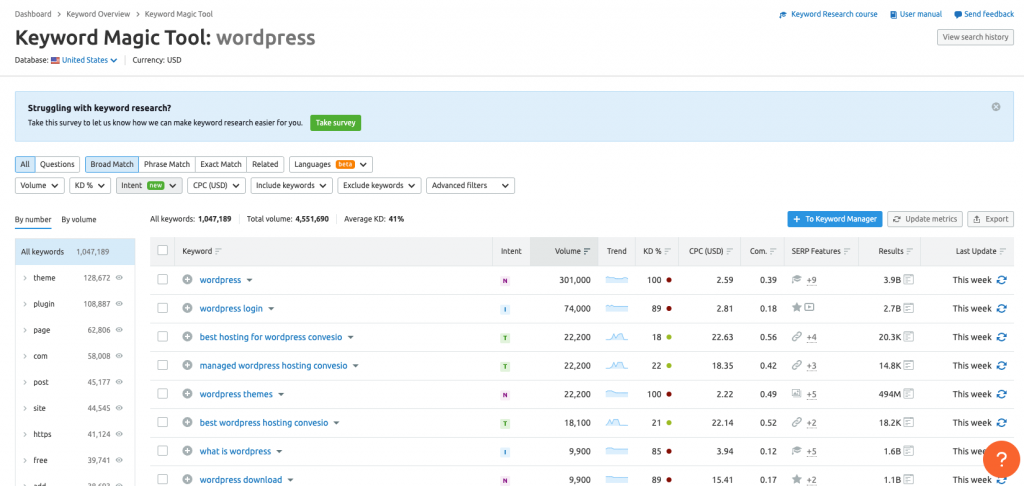Check best hosting for wordpress convesio checkbox
The image size is (1024, 486).
[x=163, y=337]
